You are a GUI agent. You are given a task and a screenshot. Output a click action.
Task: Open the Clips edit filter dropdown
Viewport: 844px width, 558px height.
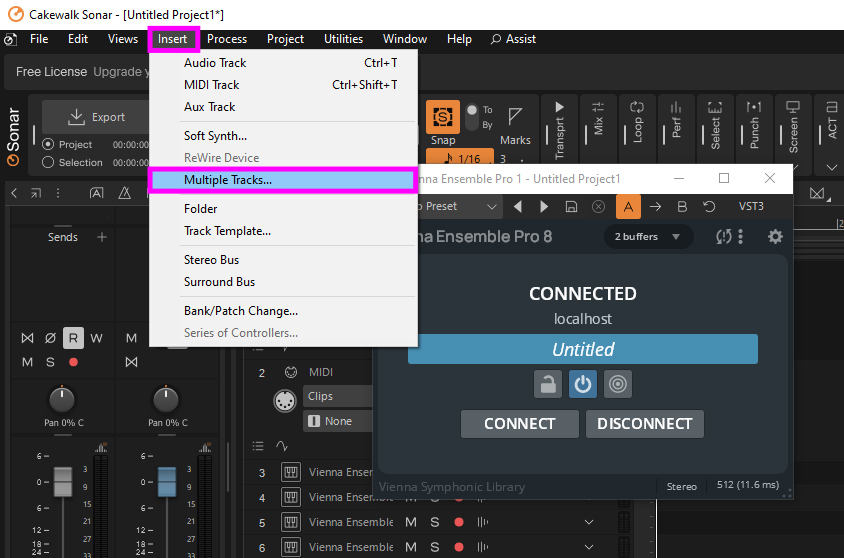point(337,396)
